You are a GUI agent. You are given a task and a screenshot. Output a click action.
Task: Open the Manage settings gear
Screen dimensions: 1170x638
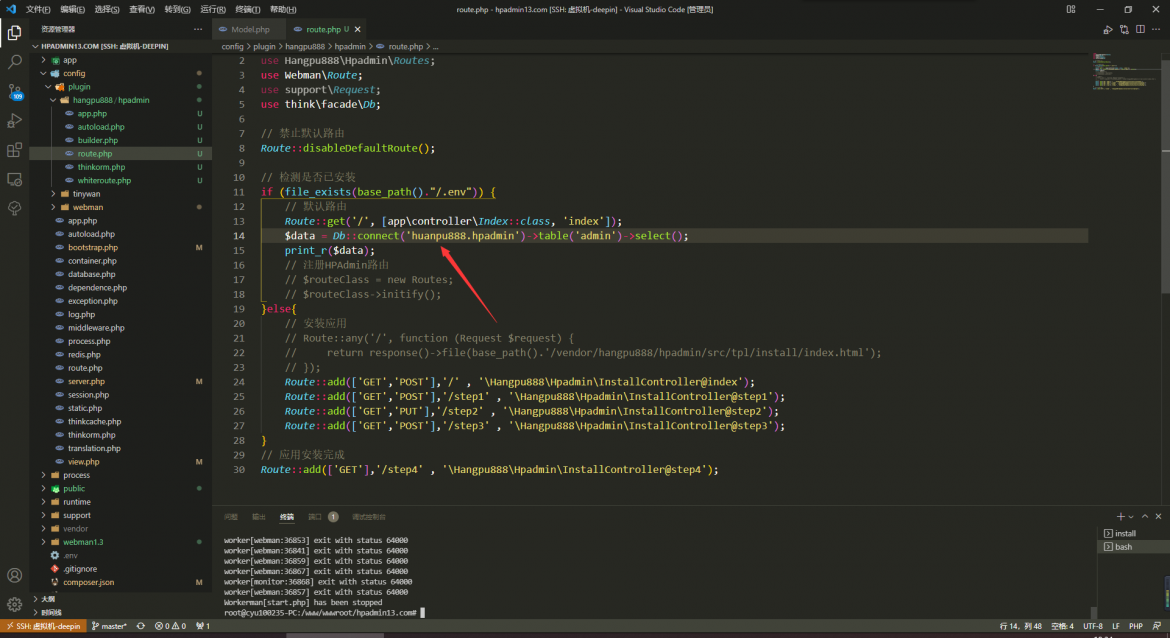pyautogui.click(x=14, y=604)
